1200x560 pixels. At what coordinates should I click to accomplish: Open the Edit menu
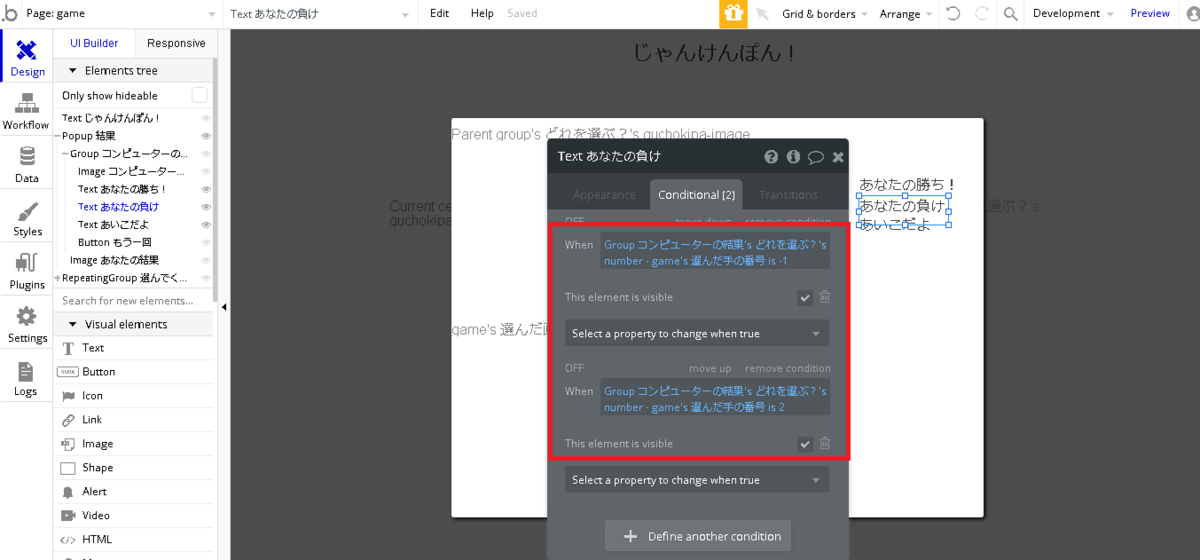439,14
